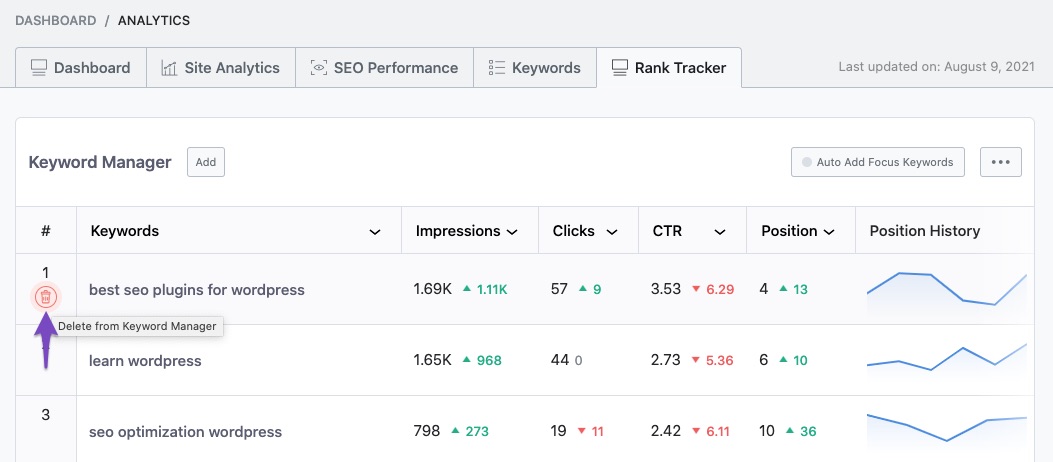This screenshot has height=462, width=1053.
Task: Click the red trash delete keyword icon
Action: 45,296
